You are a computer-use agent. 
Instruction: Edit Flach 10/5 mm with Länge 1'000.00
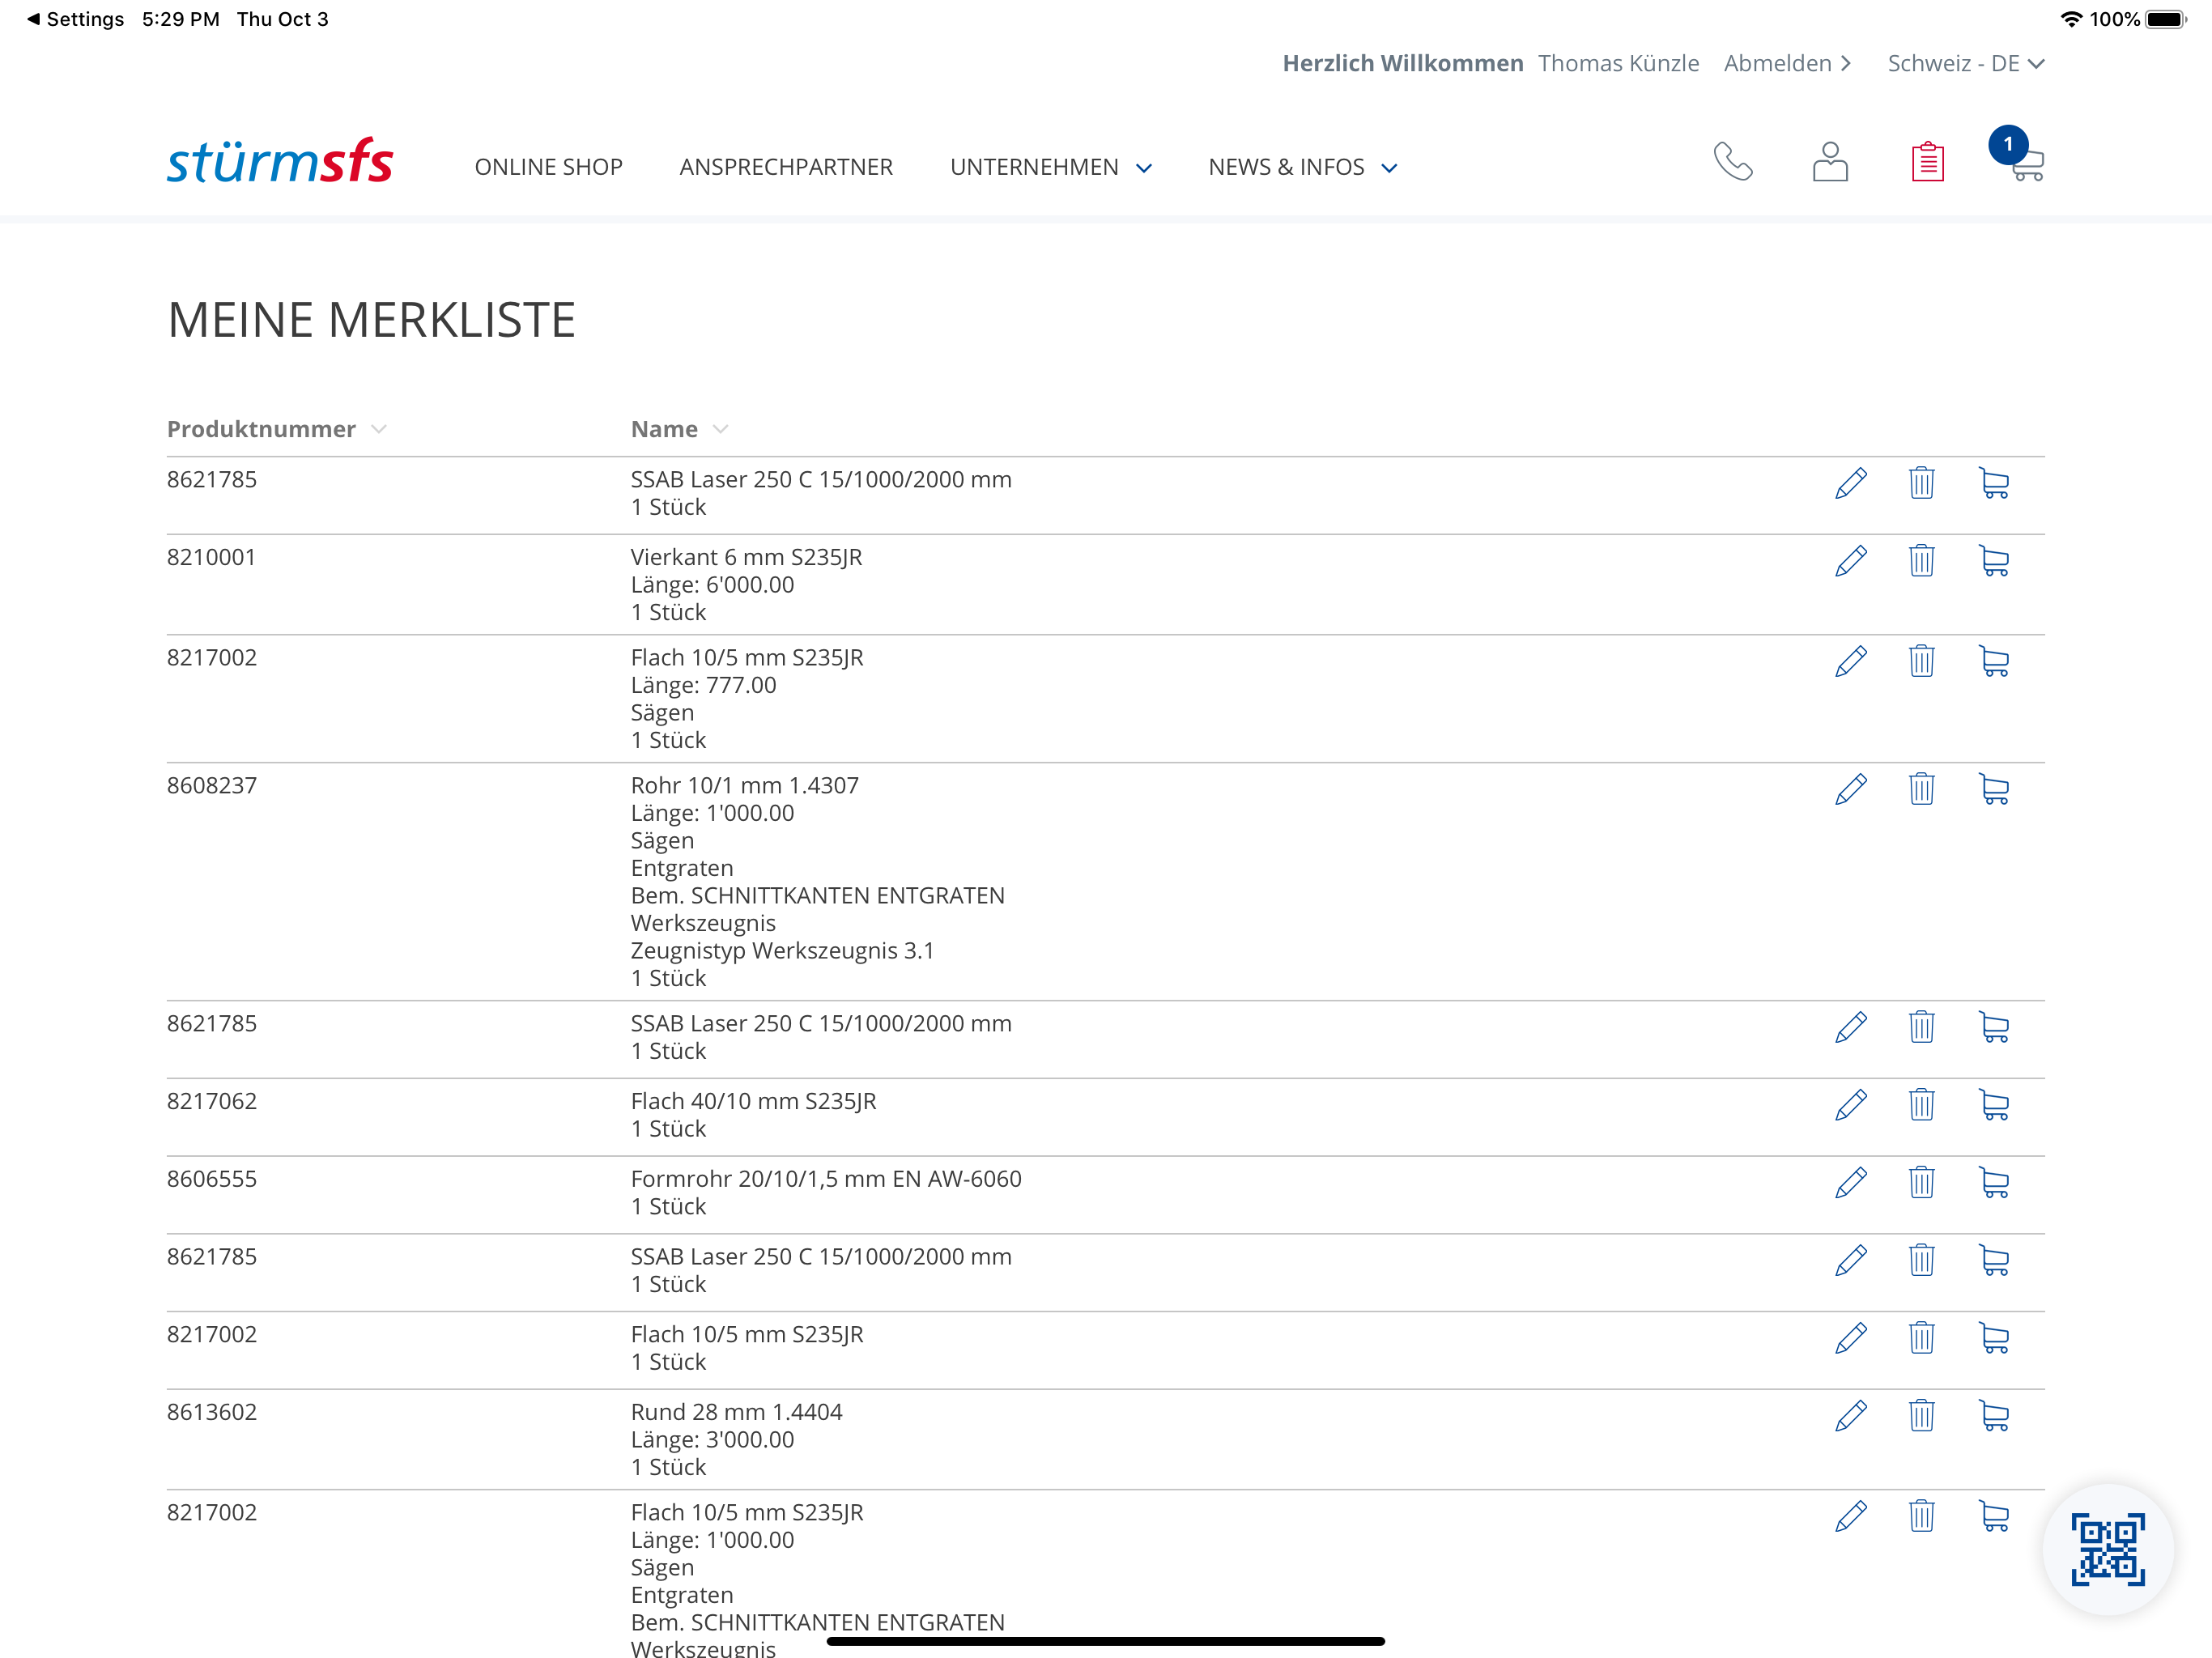click(x=1851, y=1516)
